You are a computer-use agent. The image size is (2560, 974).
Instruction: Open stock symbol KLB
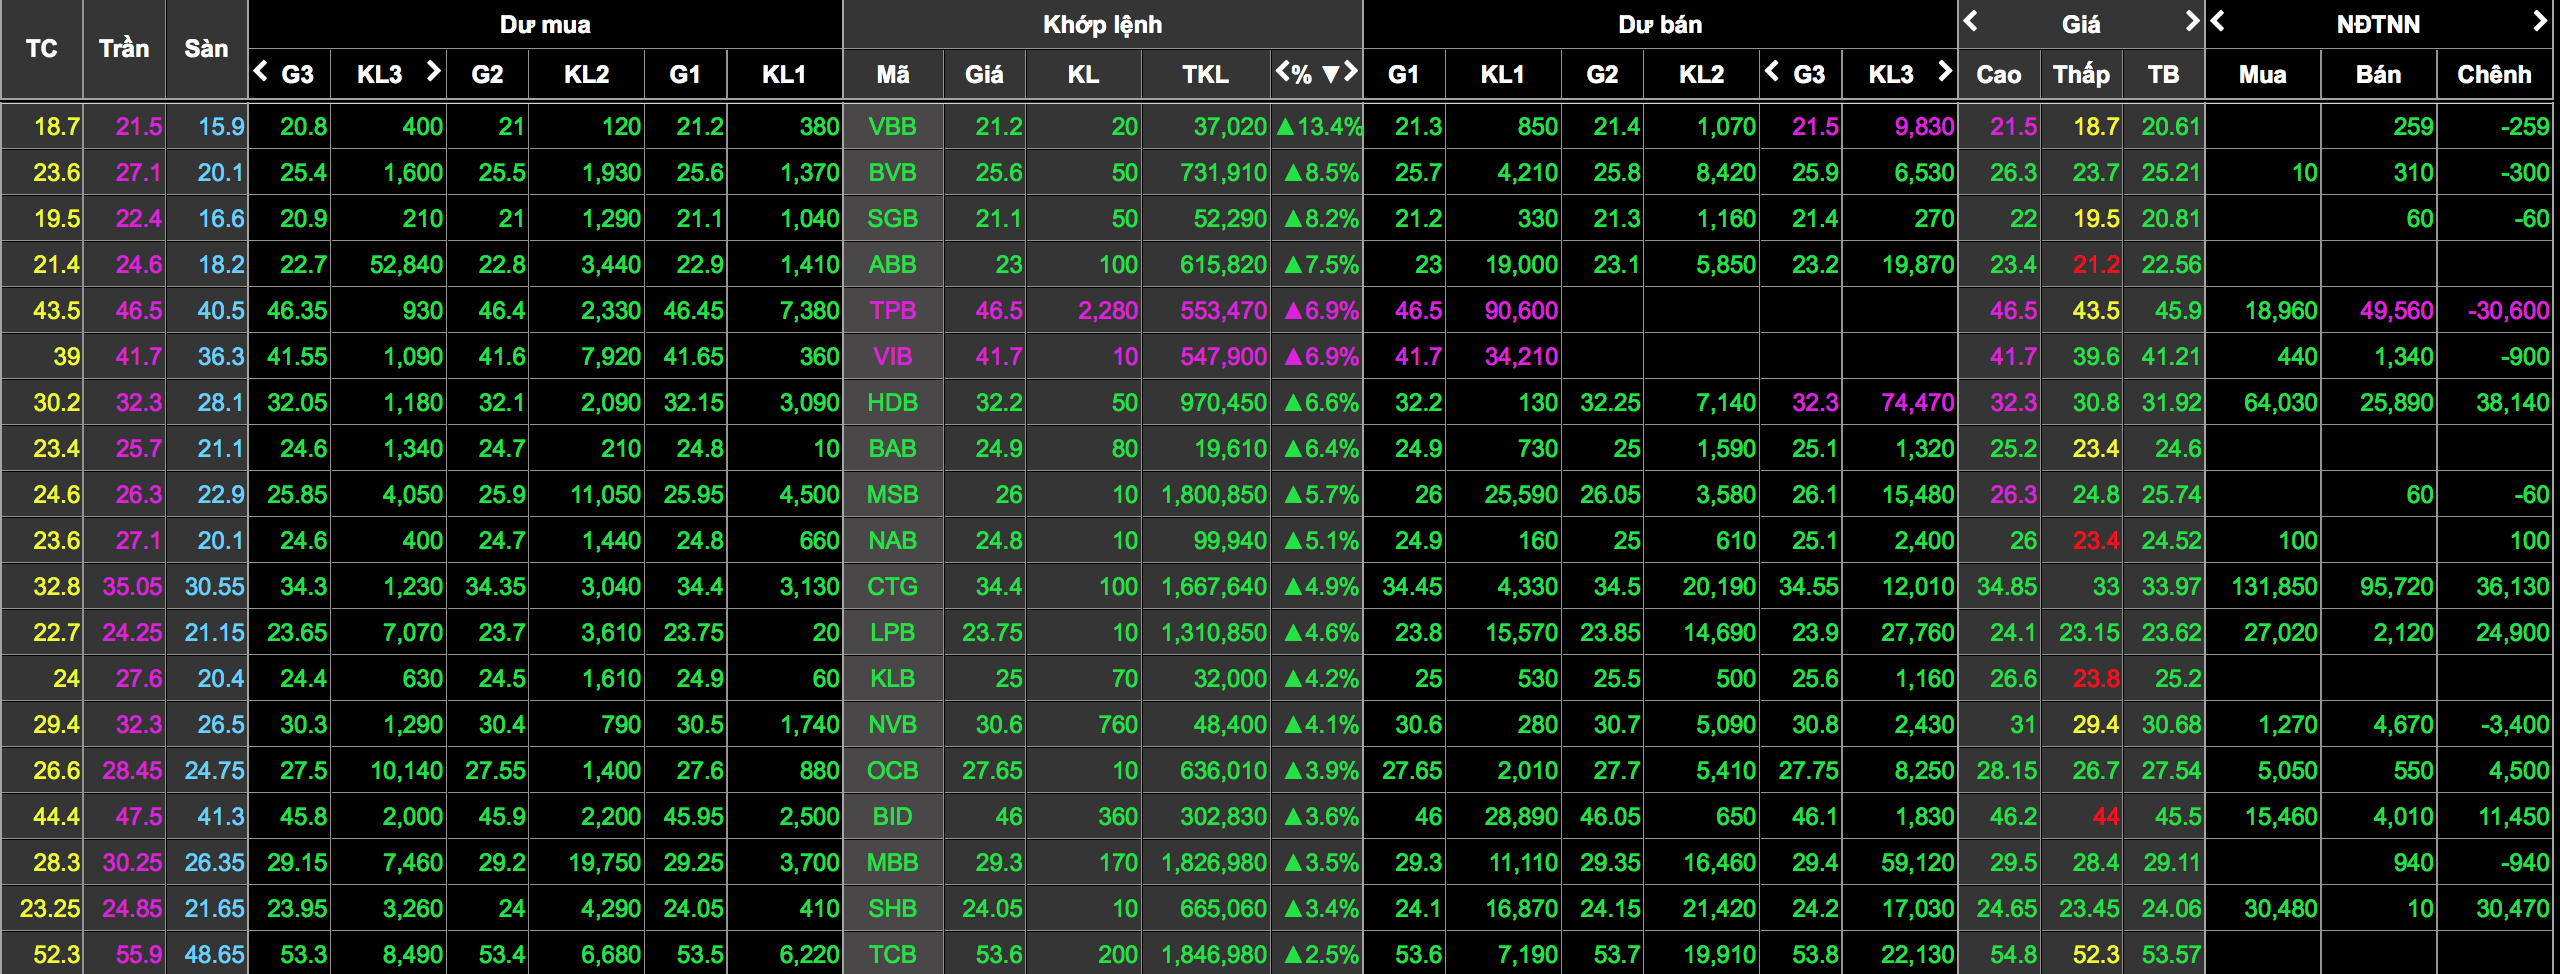pos(892,678)
